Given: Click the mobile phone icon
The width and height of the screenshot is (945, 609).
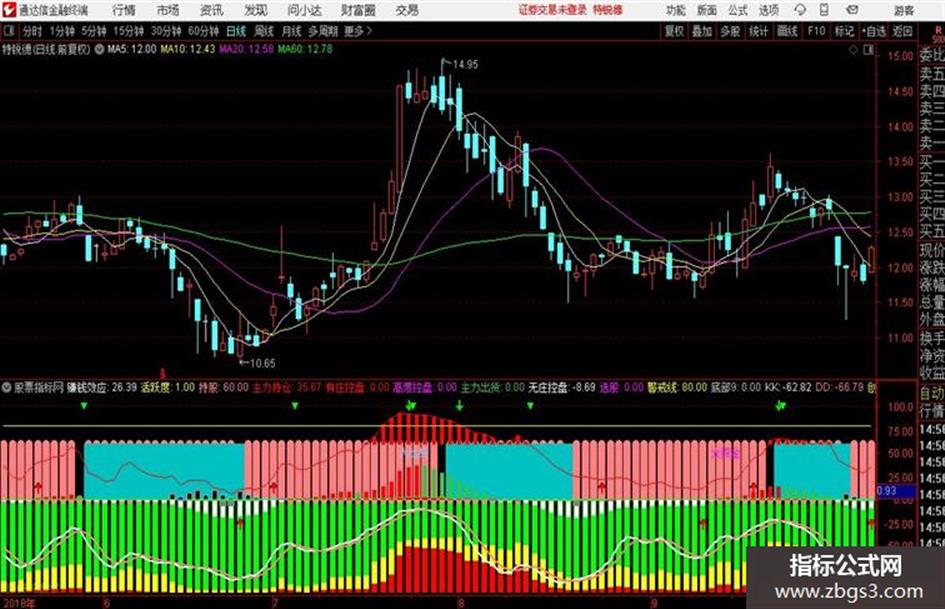Looking at the screenshot, I should tap(824, 10).
